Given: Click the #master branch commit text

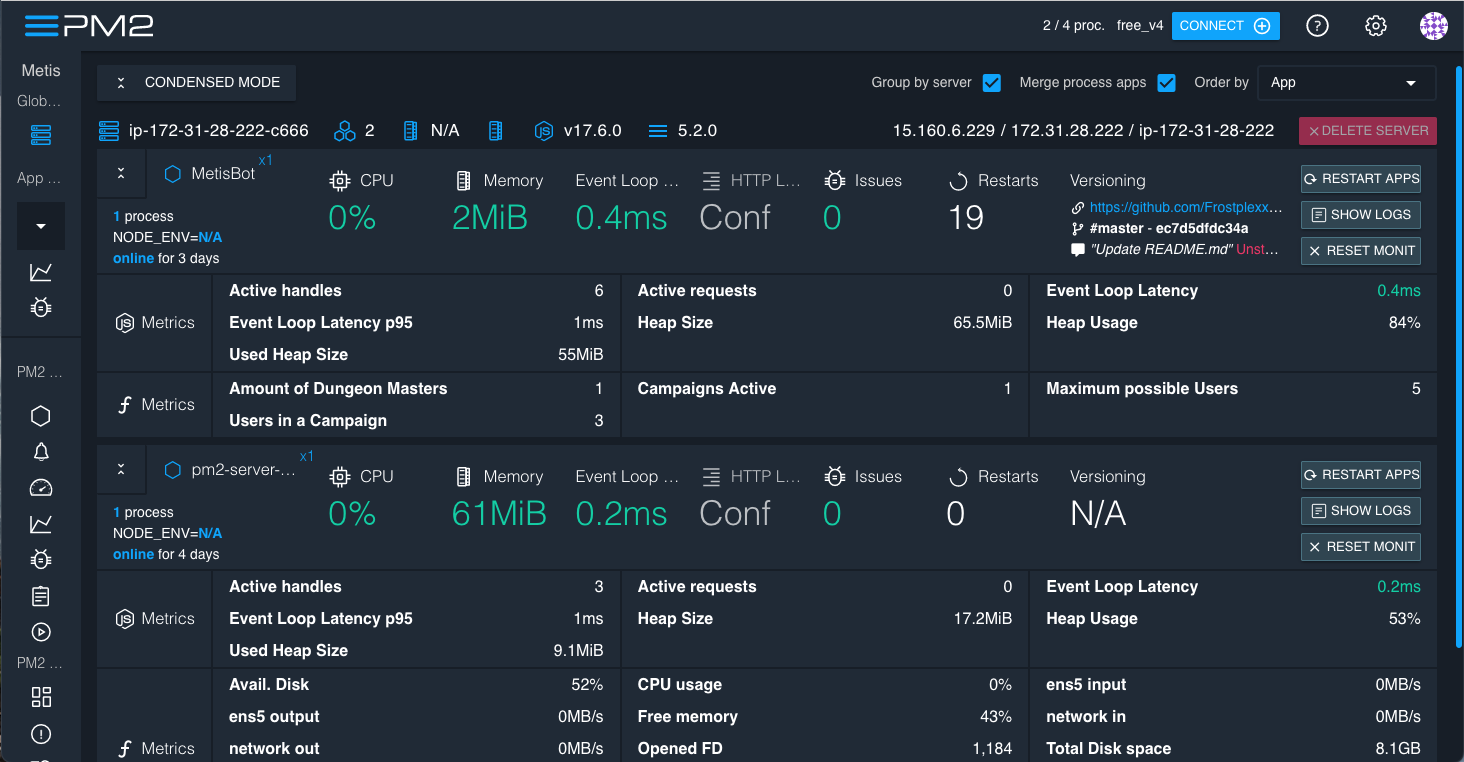Looking at the screenshot, I should (1169, 229).
